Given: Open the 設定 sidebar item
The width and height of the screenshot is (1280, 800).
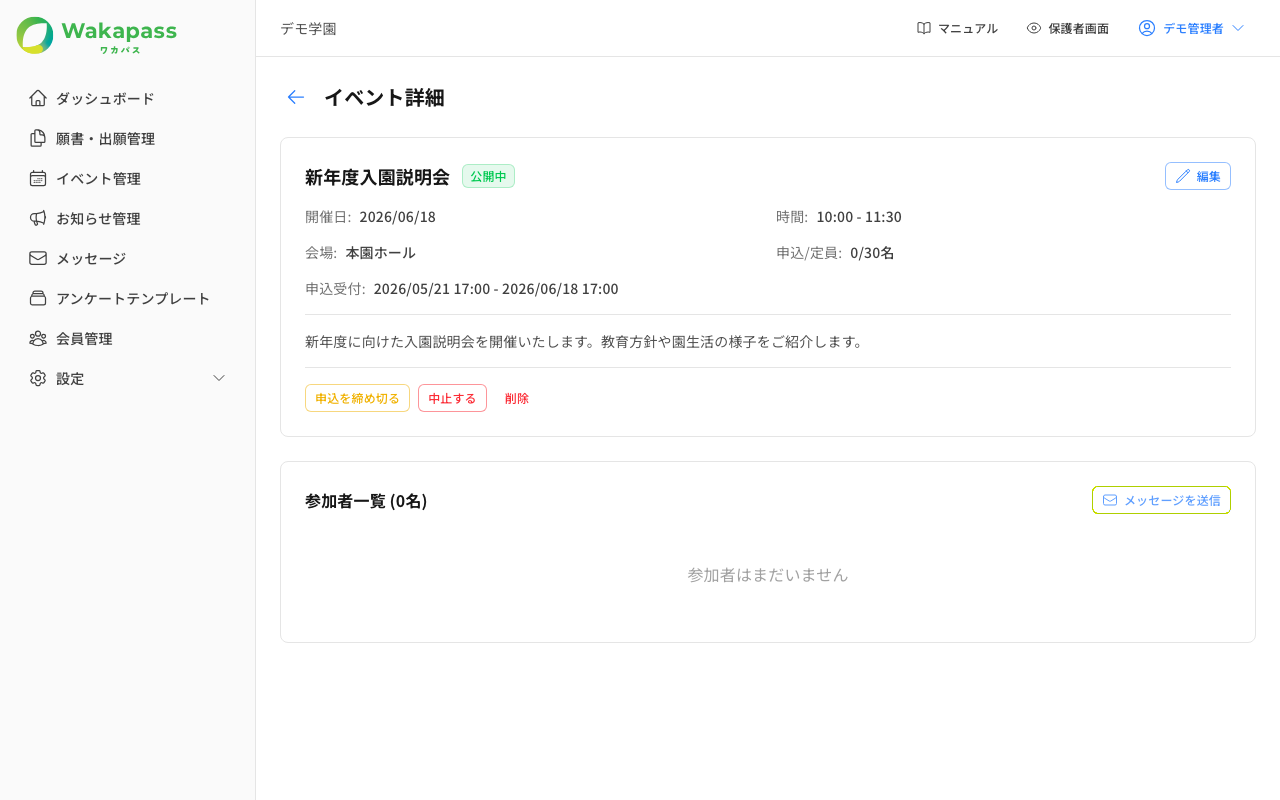Looking at the screenshot, I should point(128,378).
